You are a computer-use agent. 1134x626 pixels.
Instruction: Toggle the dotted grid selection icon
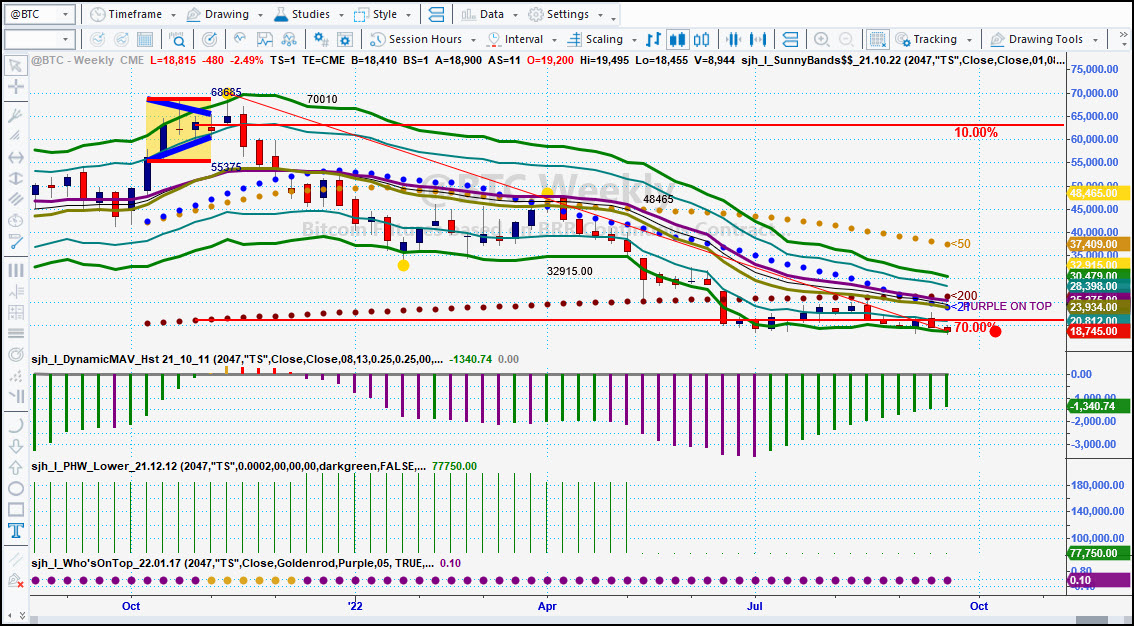877,39
